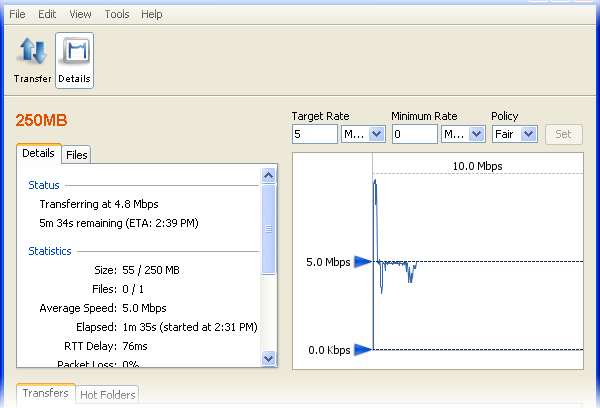Select the Transfers tab at bottom
This screenshot has width=600, height=408.
(45, 394)
